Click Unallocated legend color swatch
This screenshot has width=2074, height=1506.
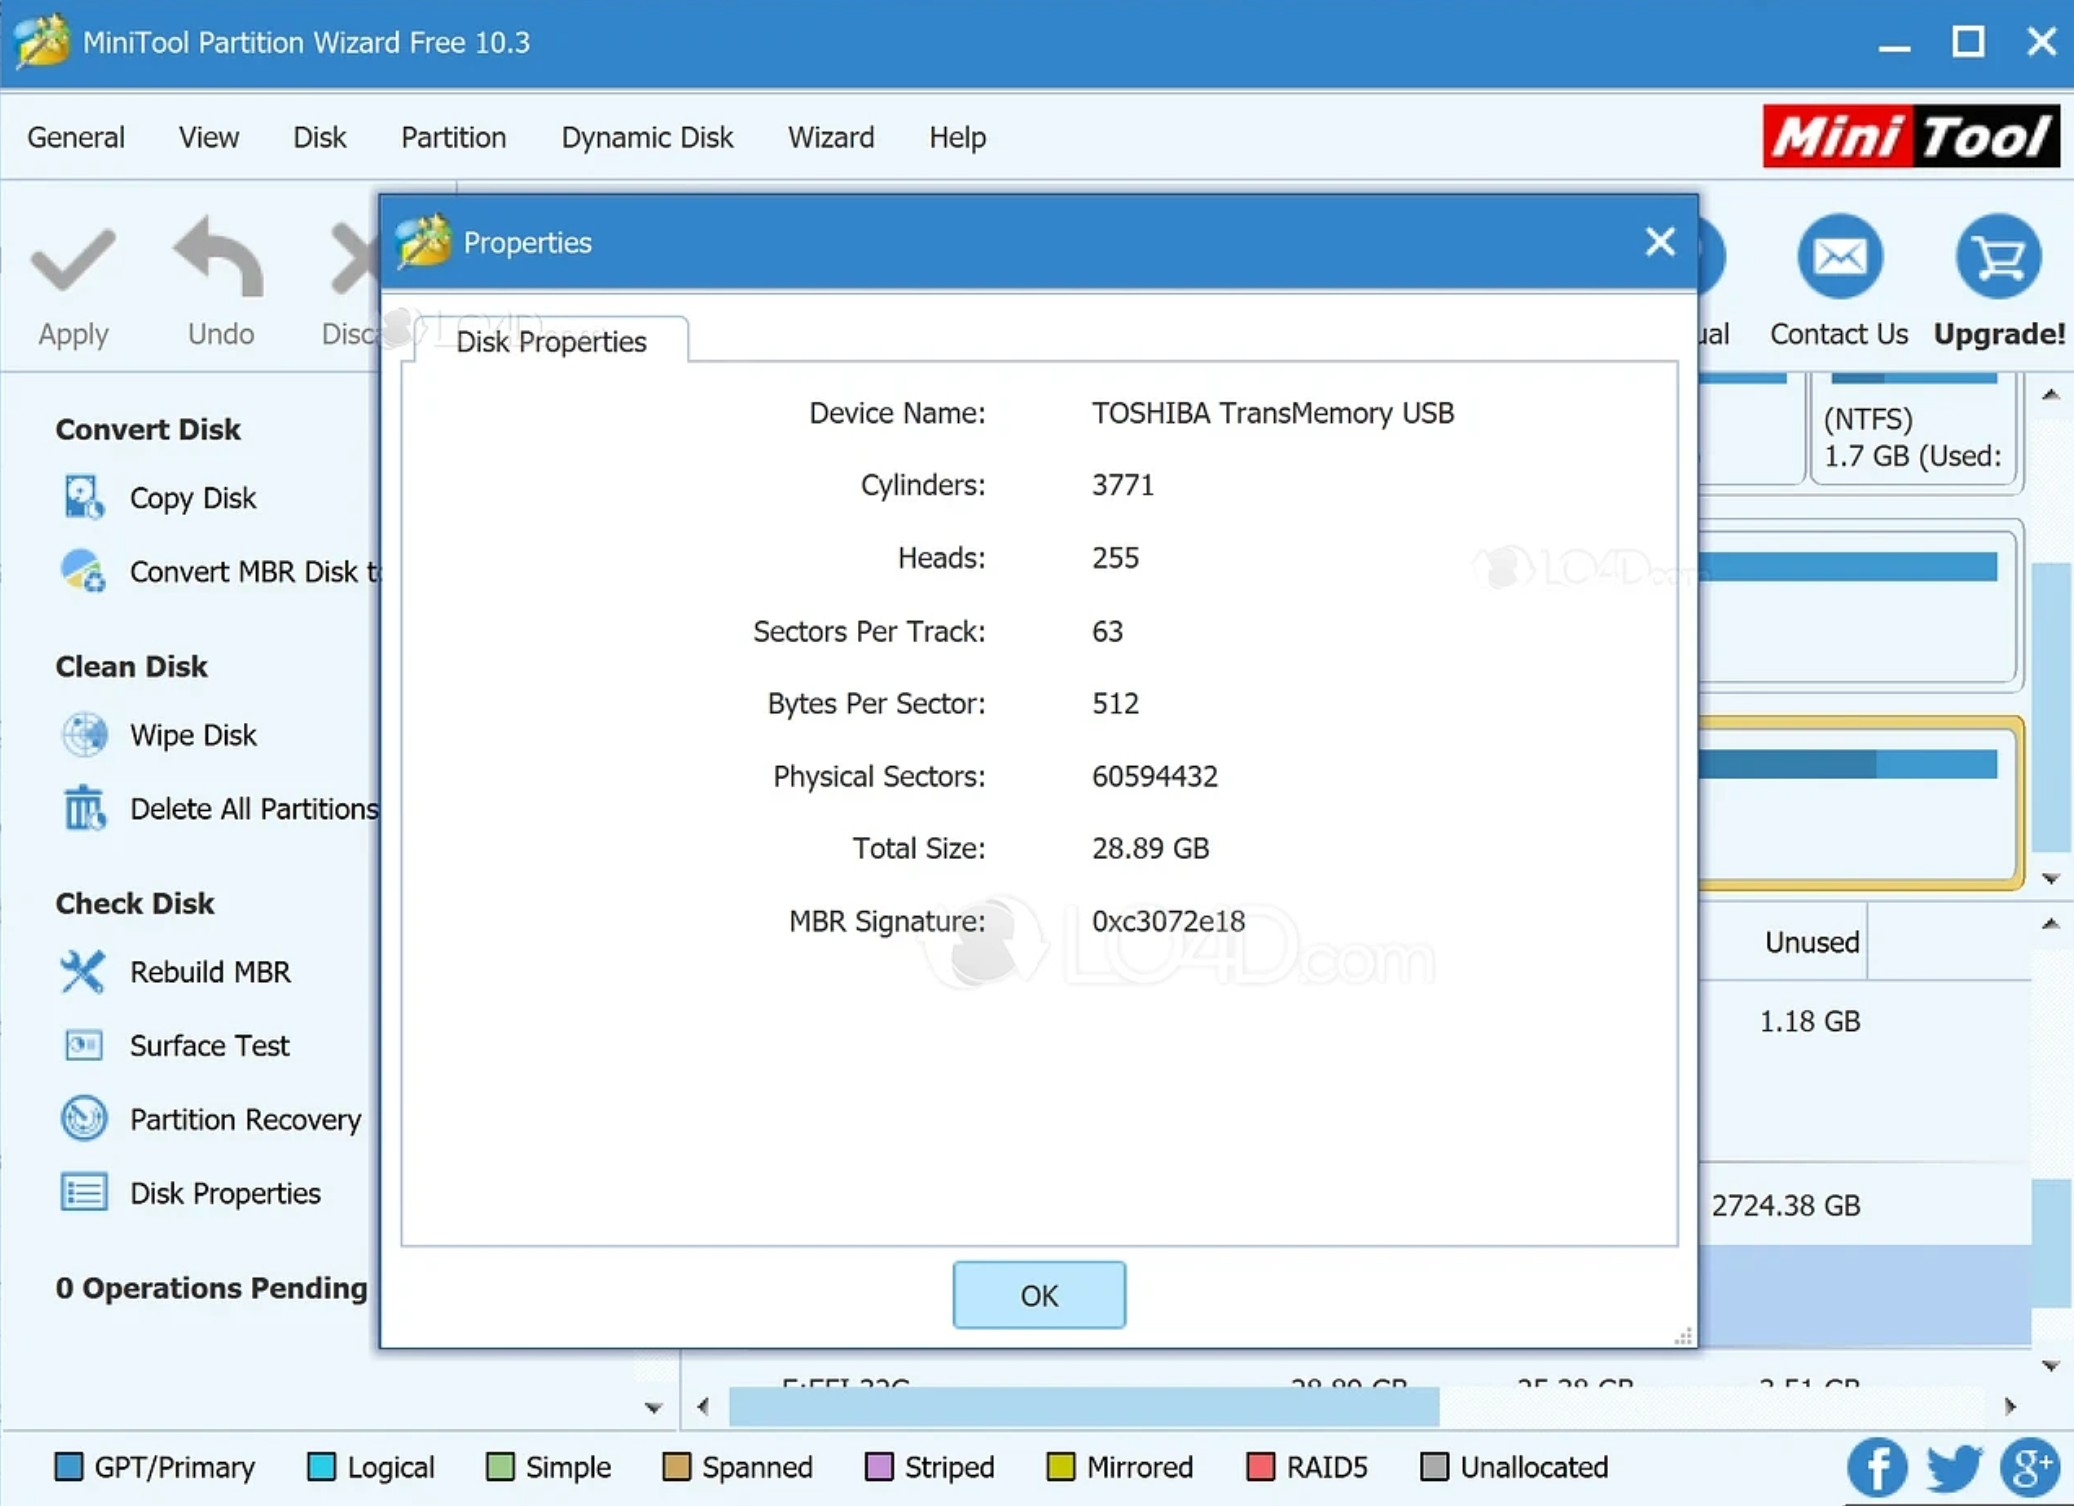tap(1434, 1466)
